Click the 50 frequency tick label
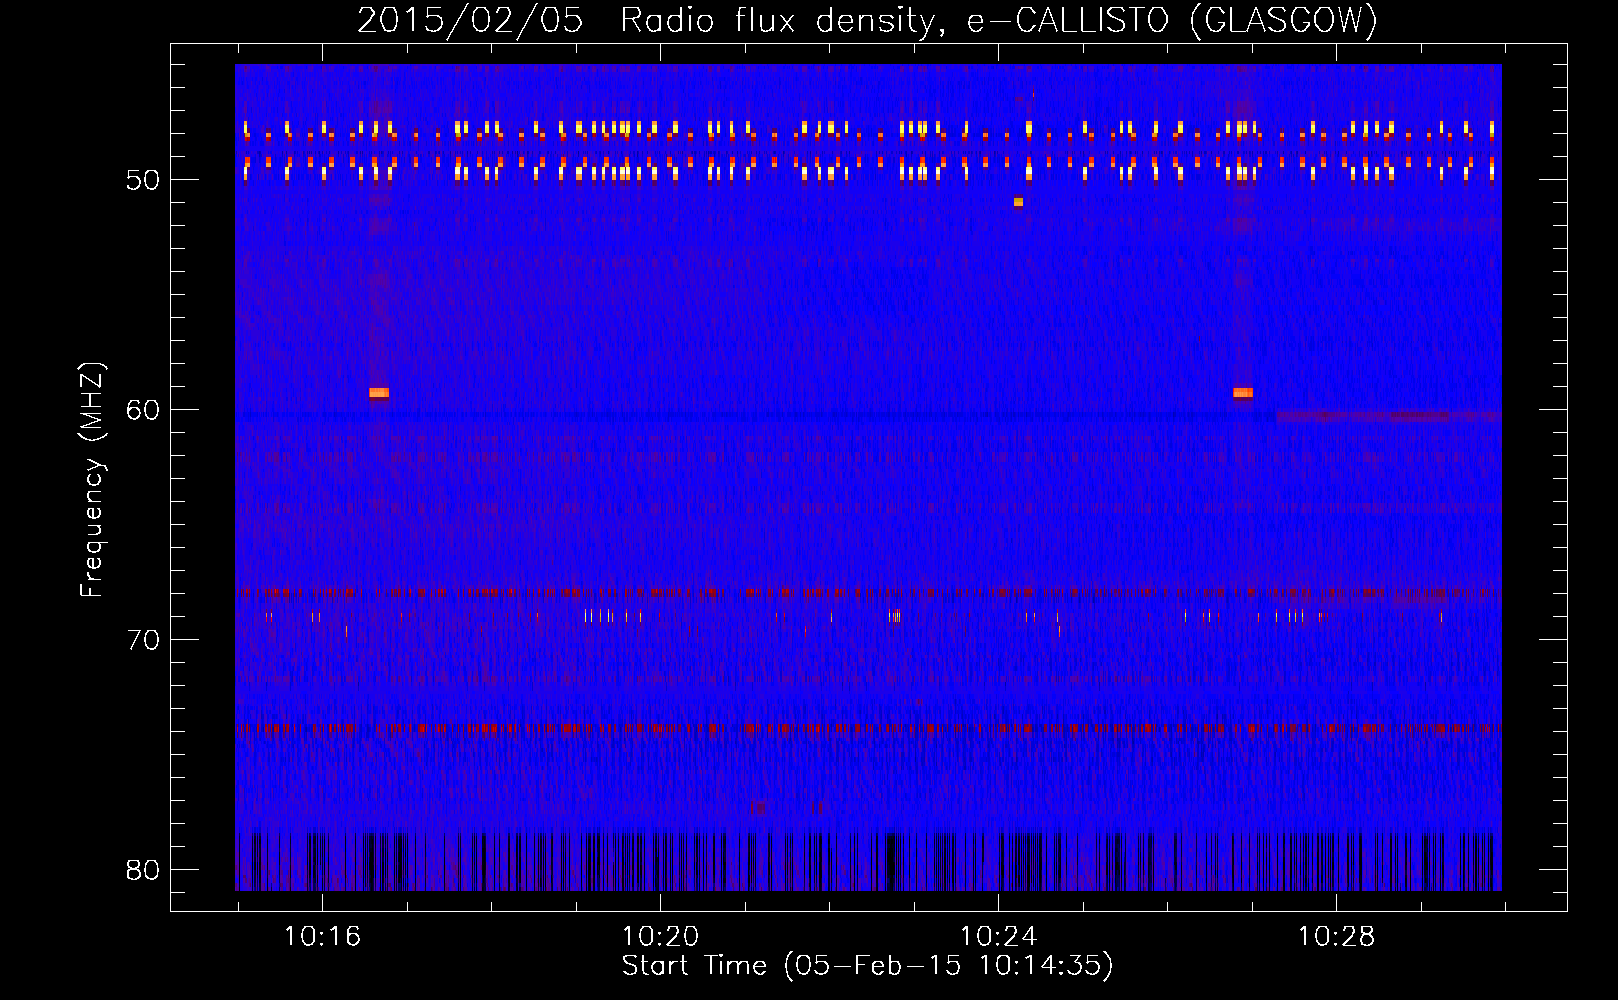The width and height of the screenshot is (1618, 1000). click(x=143, y=180)
